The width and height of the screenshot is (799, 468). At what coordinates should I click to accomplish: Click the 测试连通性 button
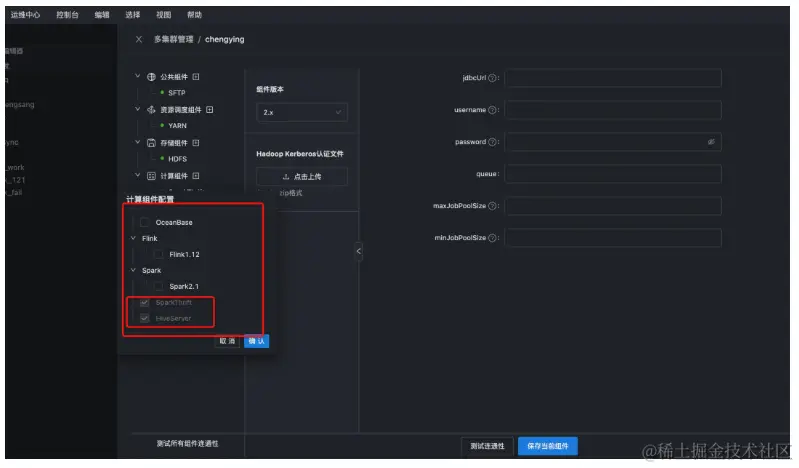487,446
